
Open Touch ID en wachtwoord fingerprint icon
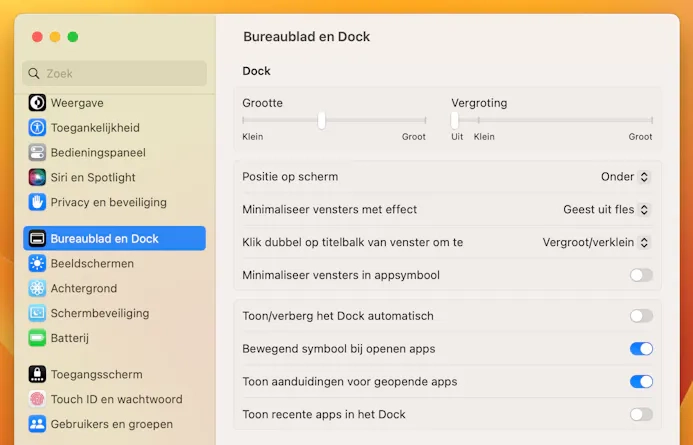(x=37, y=399)
